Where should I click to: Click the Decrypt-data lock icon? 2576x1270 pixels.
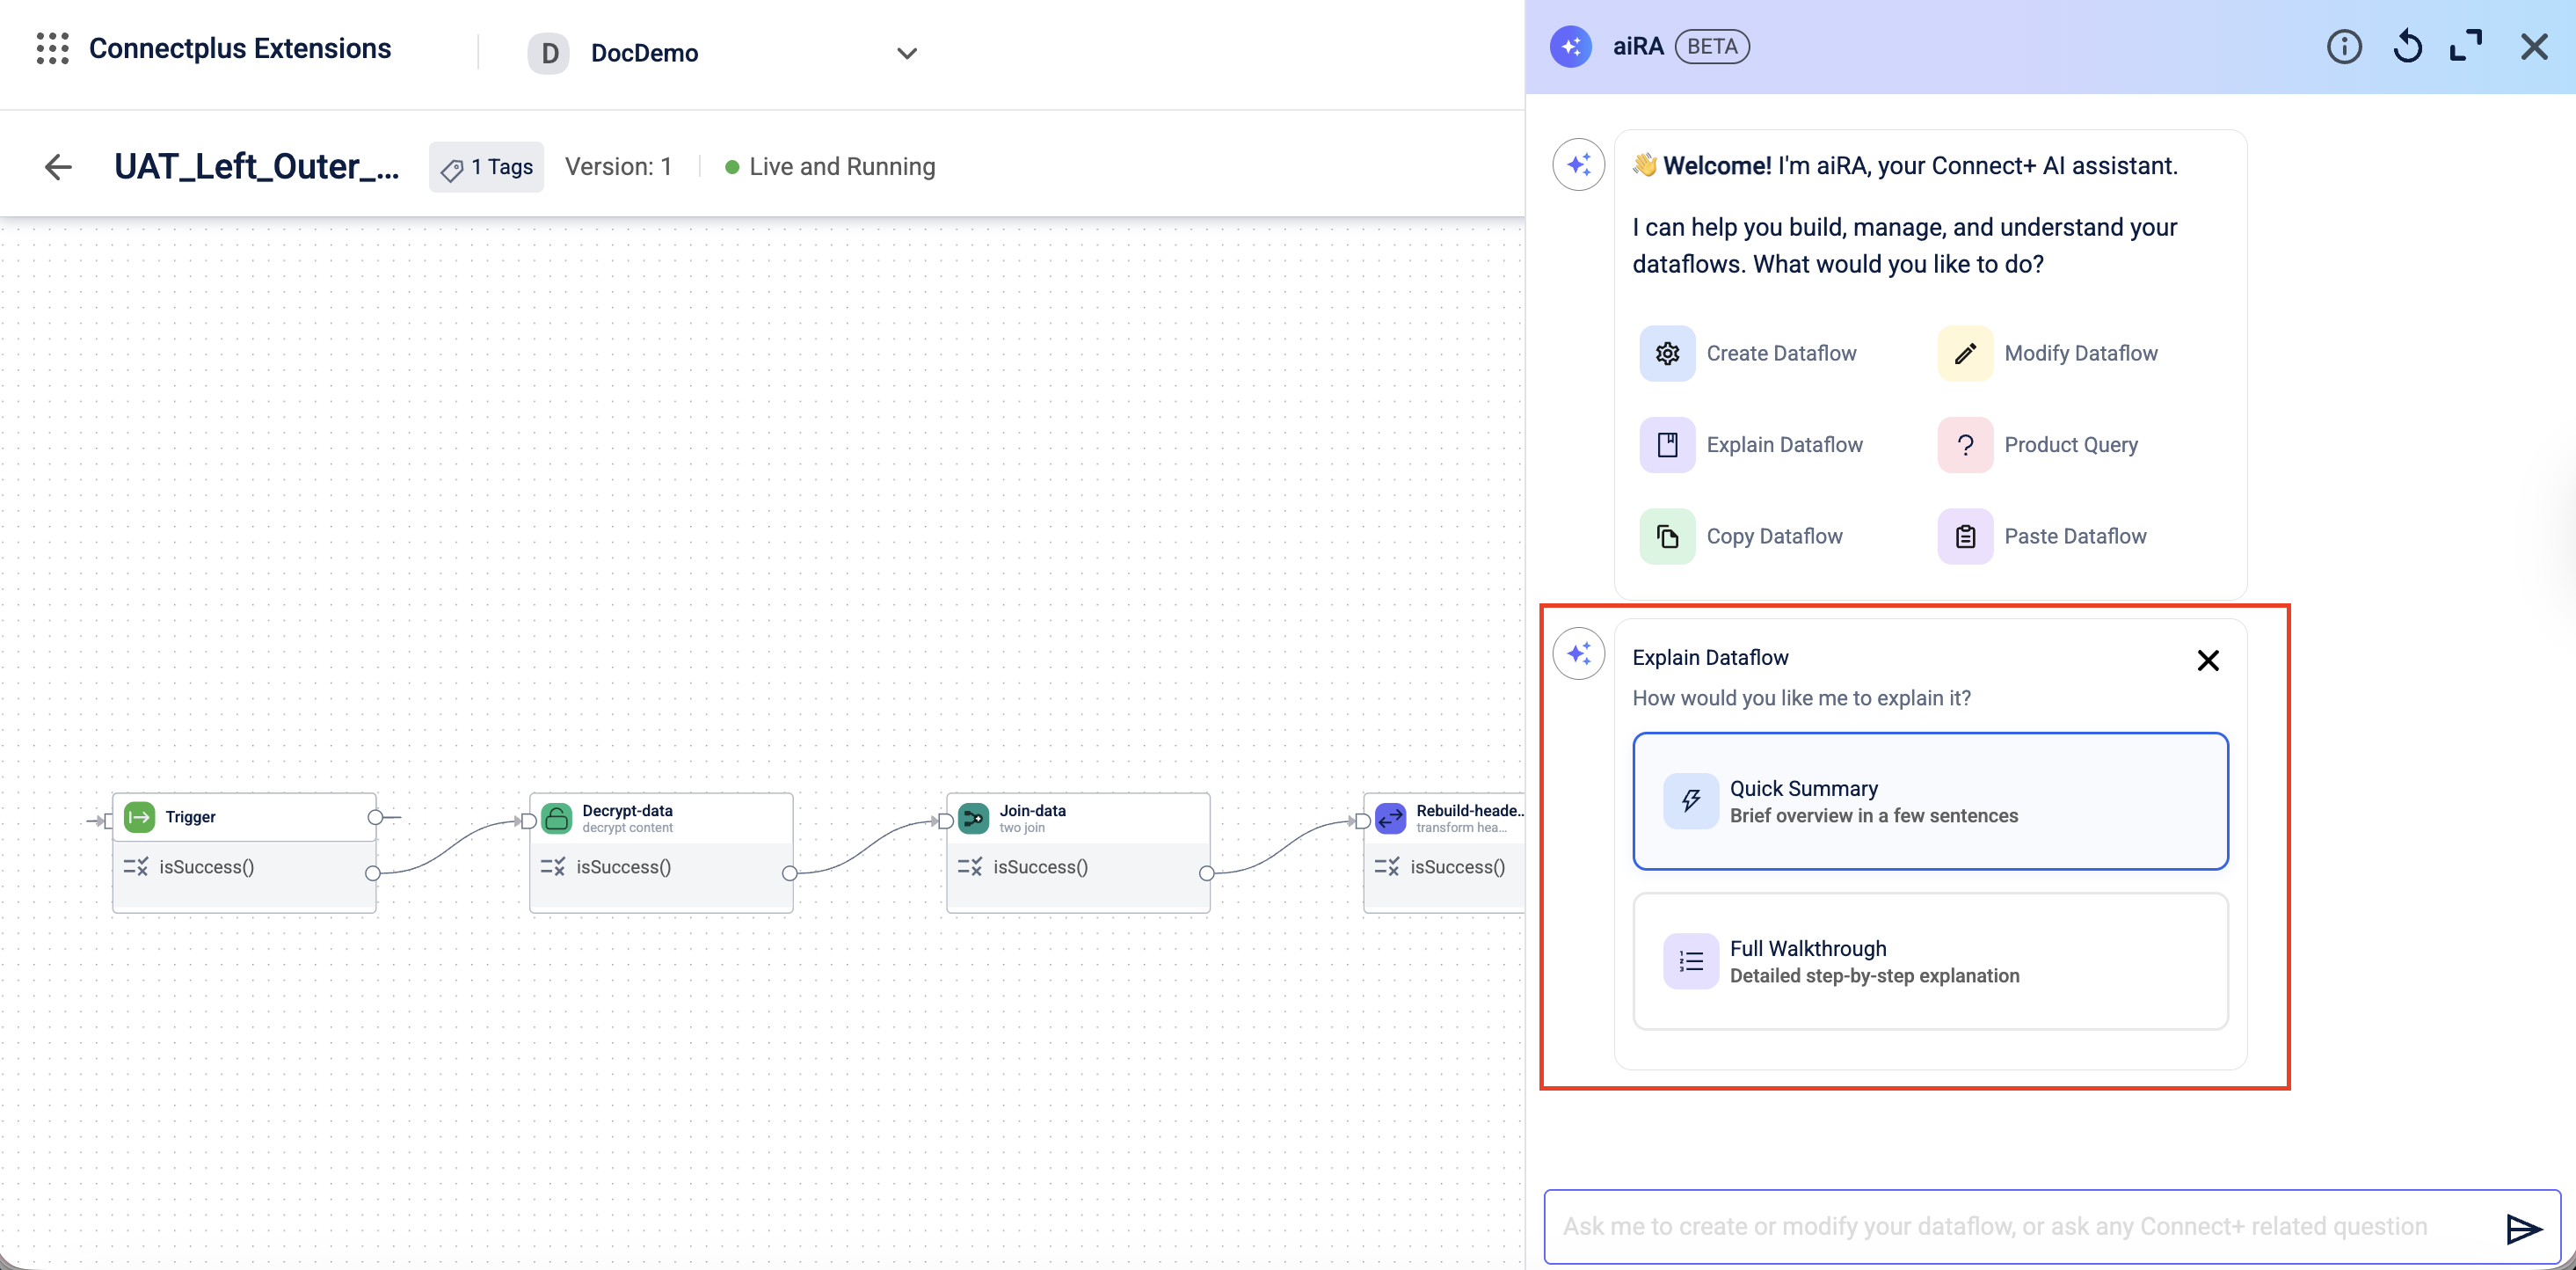556,818
